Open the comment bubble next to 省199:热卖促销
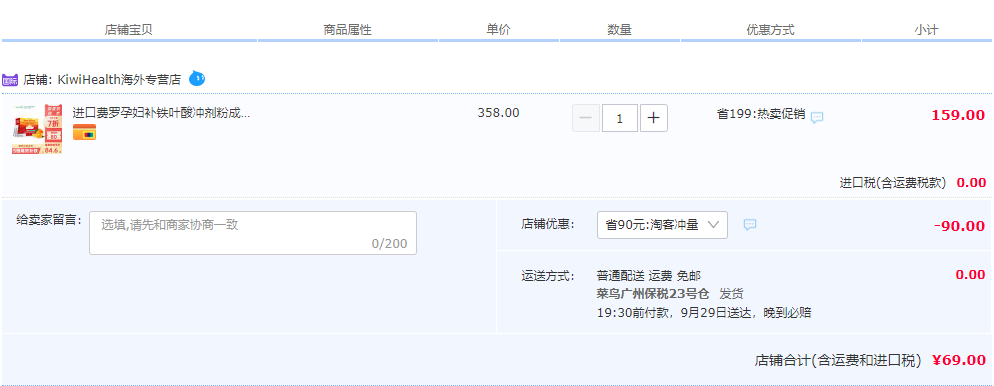 tap(817, 117)
